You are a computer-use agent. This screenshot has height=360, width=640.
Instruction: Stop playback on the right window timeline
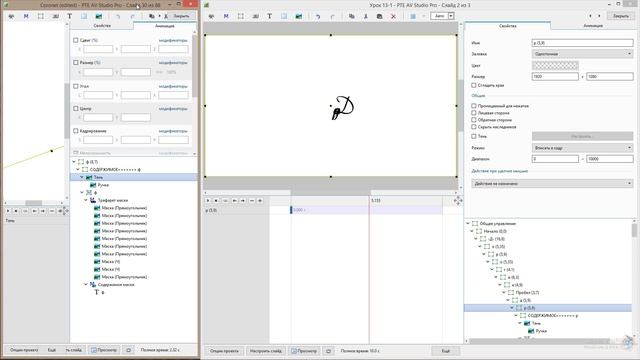pos(216,200)
